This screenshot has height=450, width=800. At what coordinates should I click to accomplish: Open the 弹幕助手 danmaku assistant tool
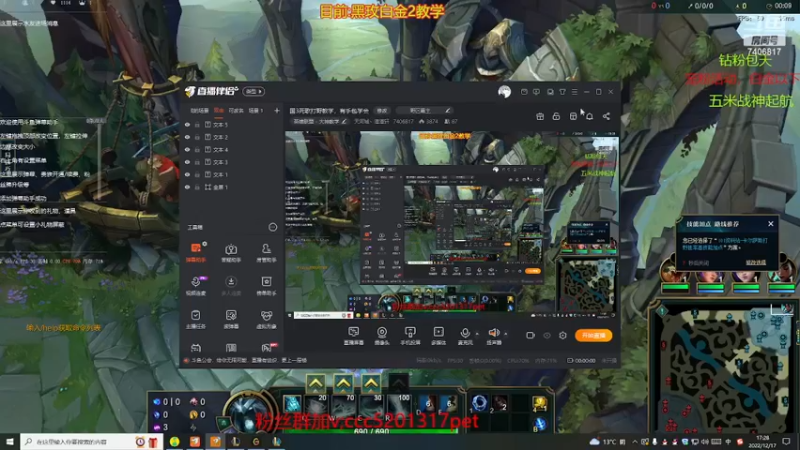point(196,252)
